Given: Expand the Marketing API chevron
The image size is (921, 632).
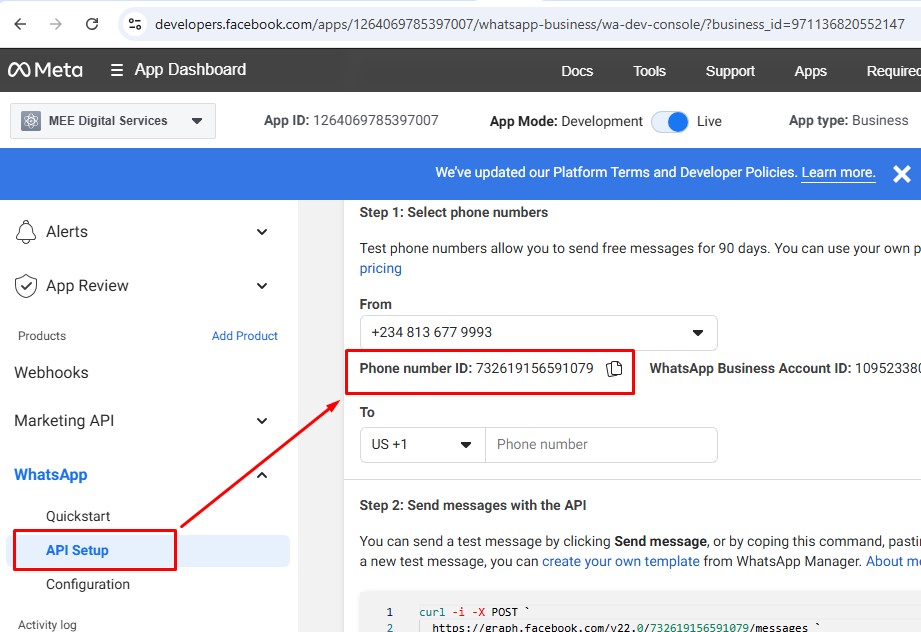Looking at the screenshot, I should 262,421.
